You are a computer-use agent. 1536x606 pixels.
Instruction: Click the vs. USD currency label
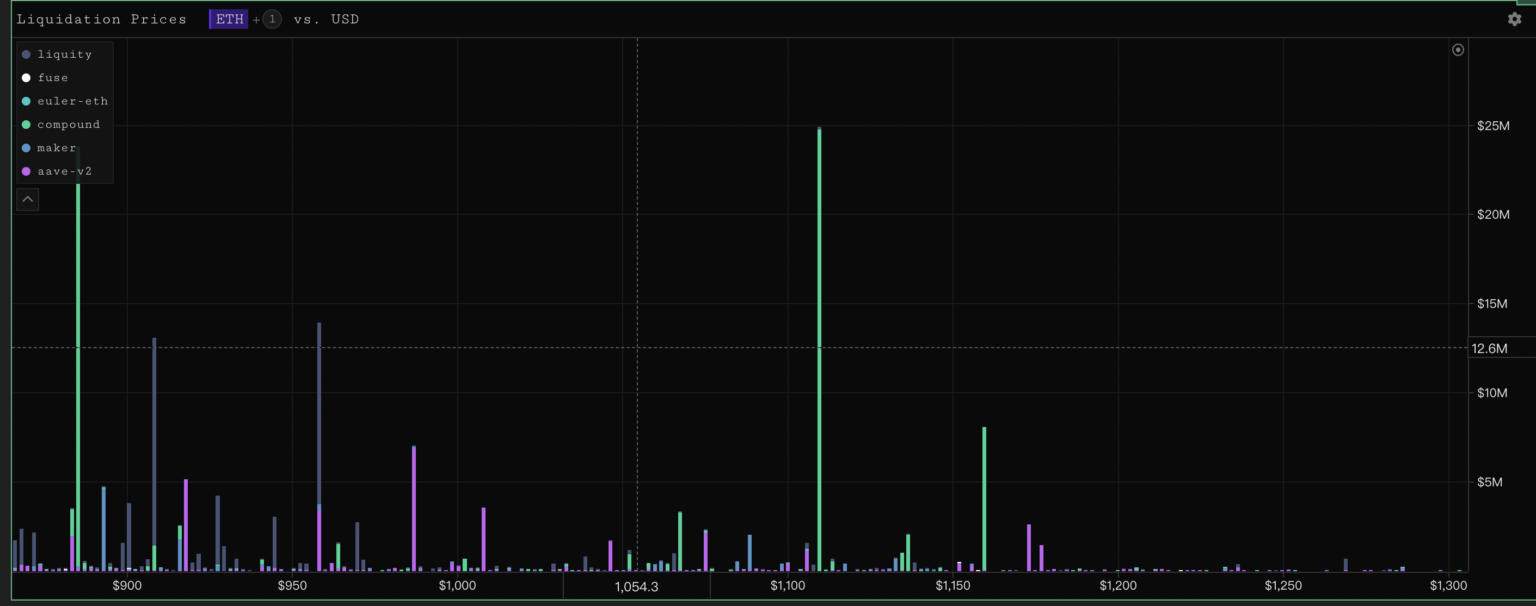326,19
